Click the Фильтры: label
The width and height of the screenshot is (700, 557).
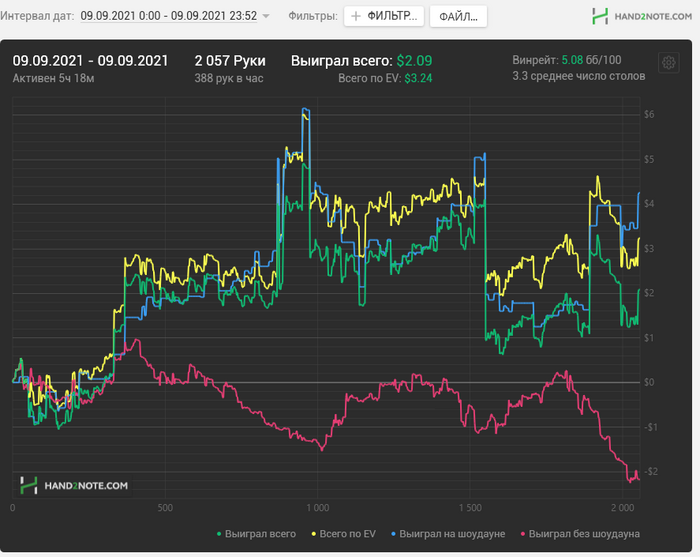click(x=313, y=16)
